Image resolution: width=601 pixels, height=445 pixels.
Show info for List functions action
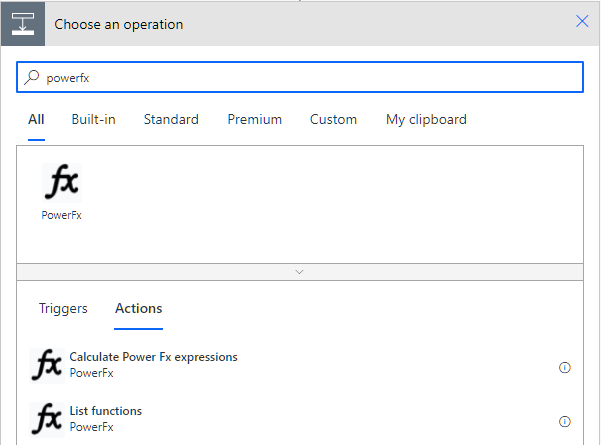[x=565, y=422]
